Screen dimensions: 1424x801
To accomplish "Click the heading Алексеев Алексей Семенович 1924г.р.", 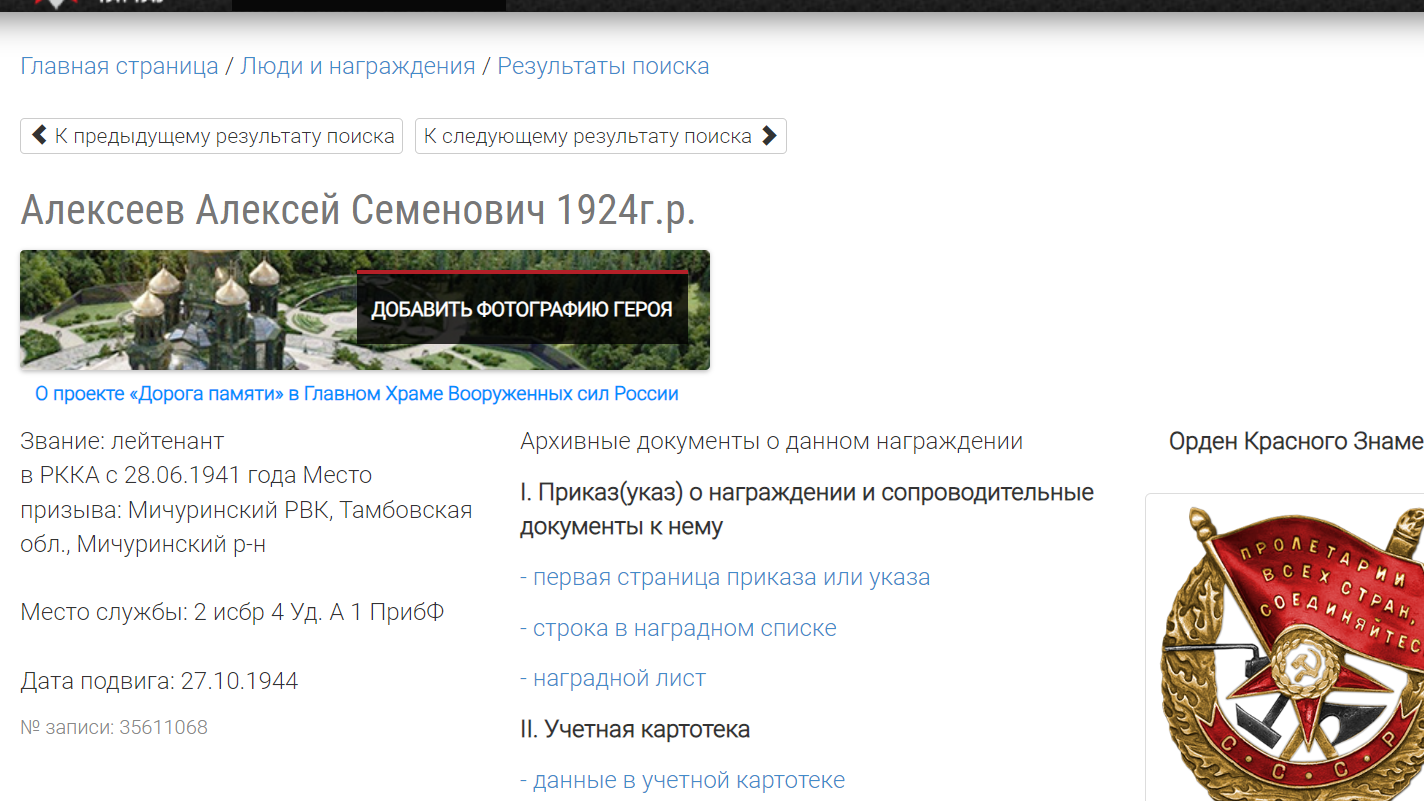I will click(x=357, y=211).
